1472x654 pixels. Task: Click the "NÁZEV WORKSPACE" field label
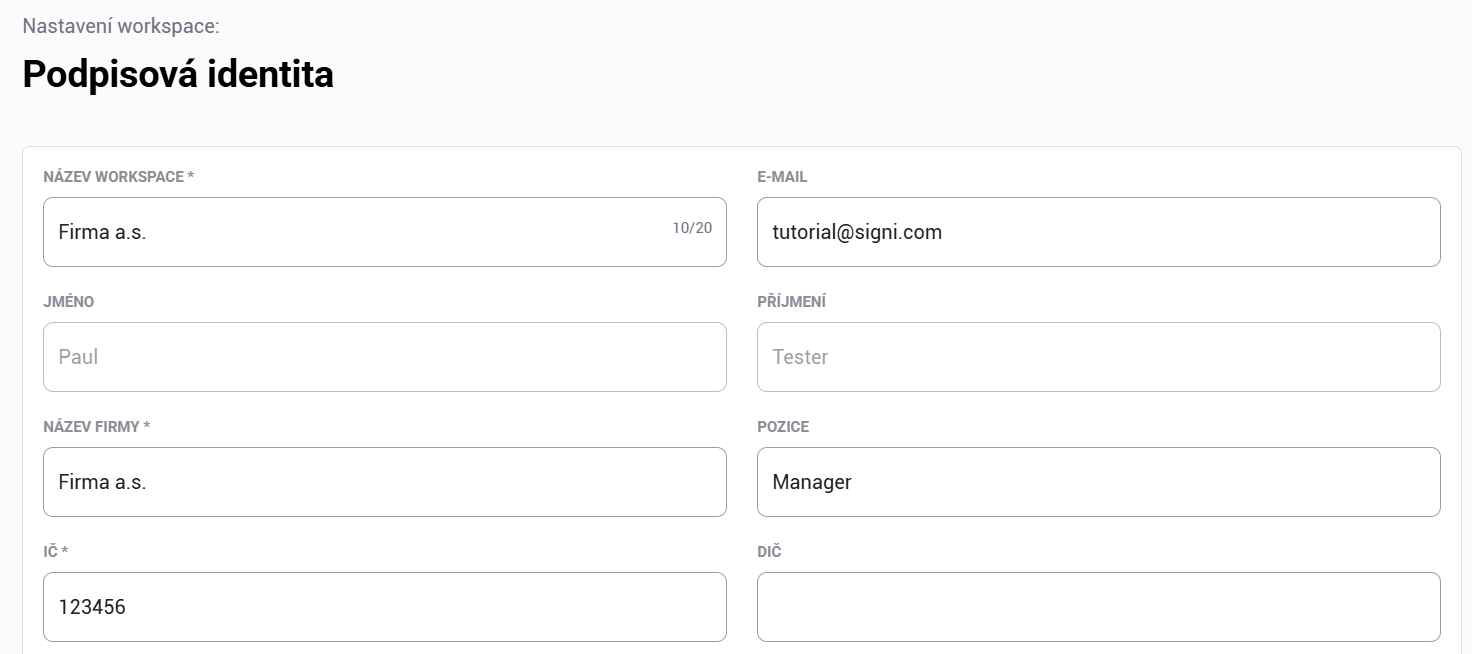113,177
